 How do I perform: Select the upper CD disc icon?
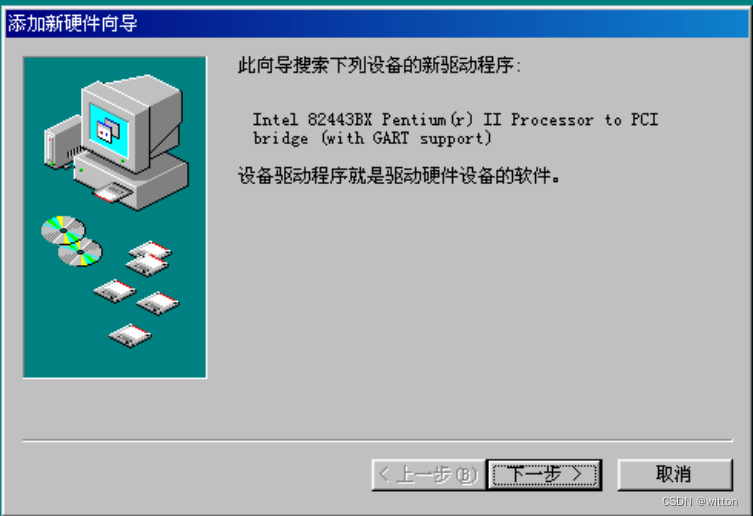[x=63, y=230]
